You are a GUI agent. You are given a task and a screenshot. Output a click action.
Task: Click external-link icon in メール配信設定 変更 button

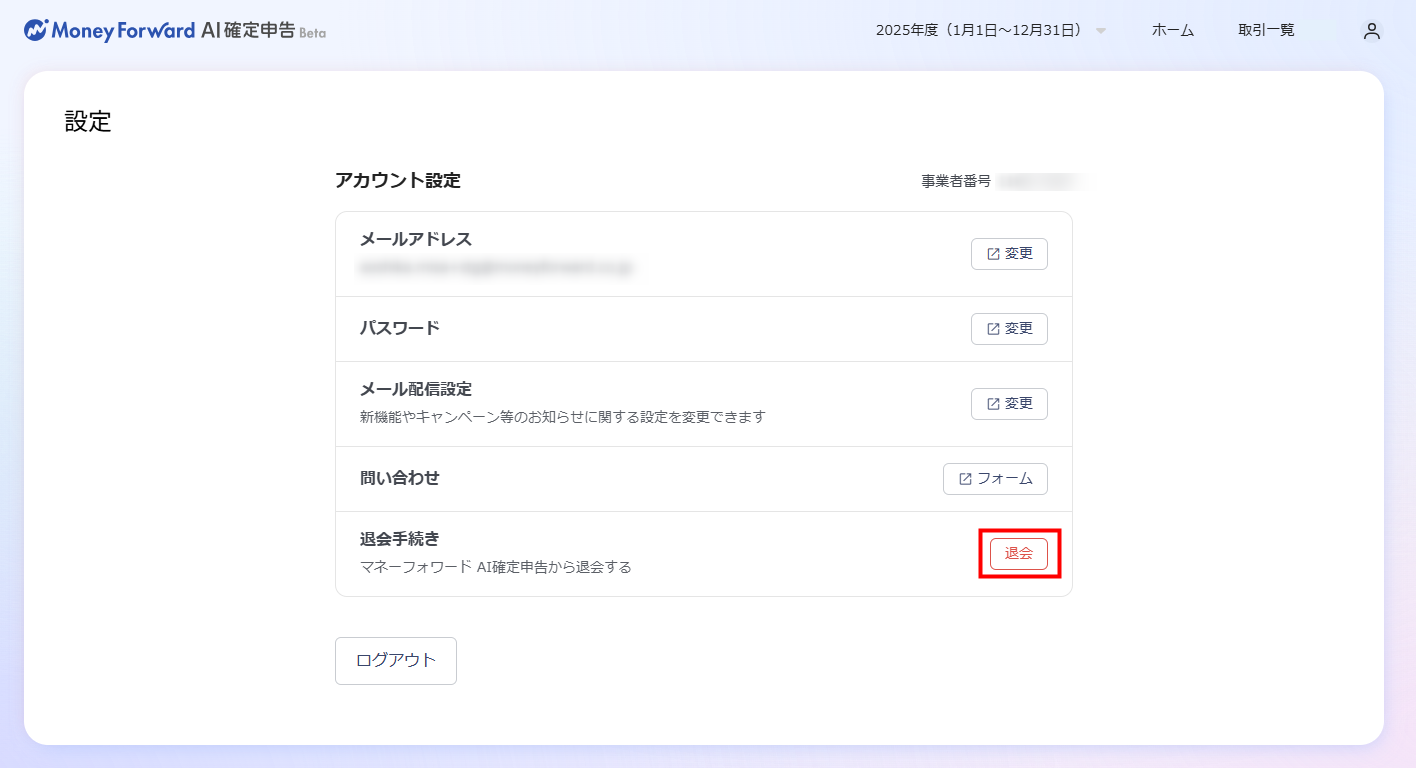[x=993, y=404]
